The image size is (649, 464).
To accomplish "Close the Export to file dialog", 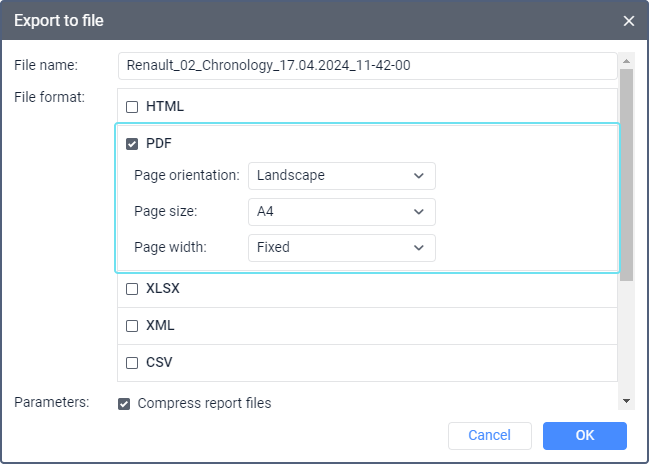I will tap(628, 21).
